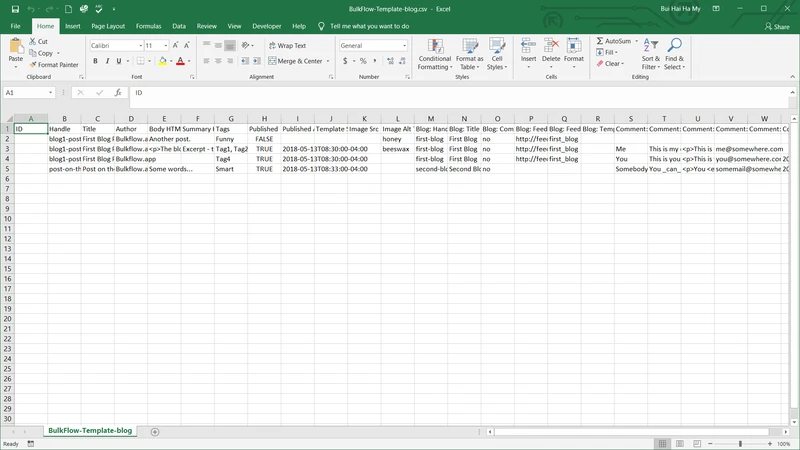Image resolution: width=800 pixels, height=450 pixels.
Task: Click the Undo arrow in title bar
Action: click(x=31, y=9)
